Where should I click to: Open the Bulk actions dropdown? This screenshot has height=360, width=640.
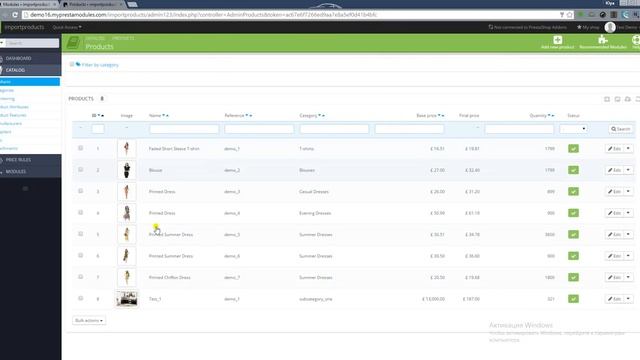coord(89,320)
